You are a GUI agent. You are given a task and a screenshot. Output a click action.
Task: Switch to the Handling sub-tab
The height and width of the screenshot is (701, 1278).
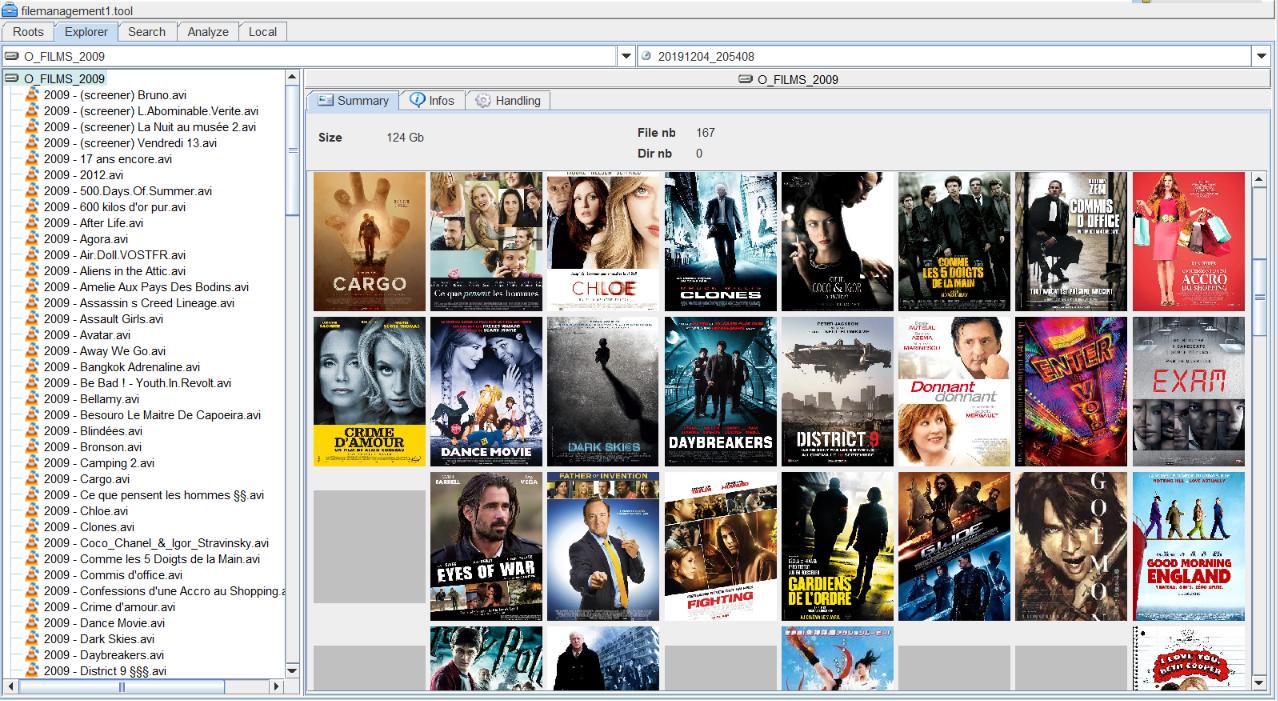[x=508, y=101]
